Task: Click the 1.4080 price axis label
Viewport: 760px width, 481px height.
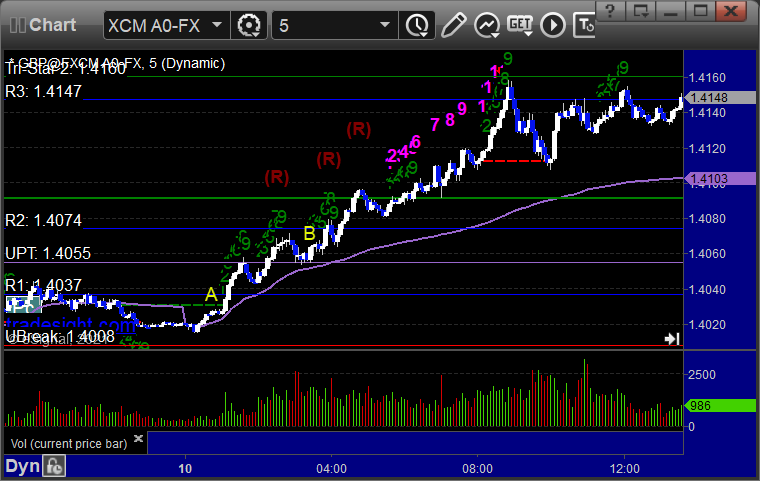Action: pos(707,219)
